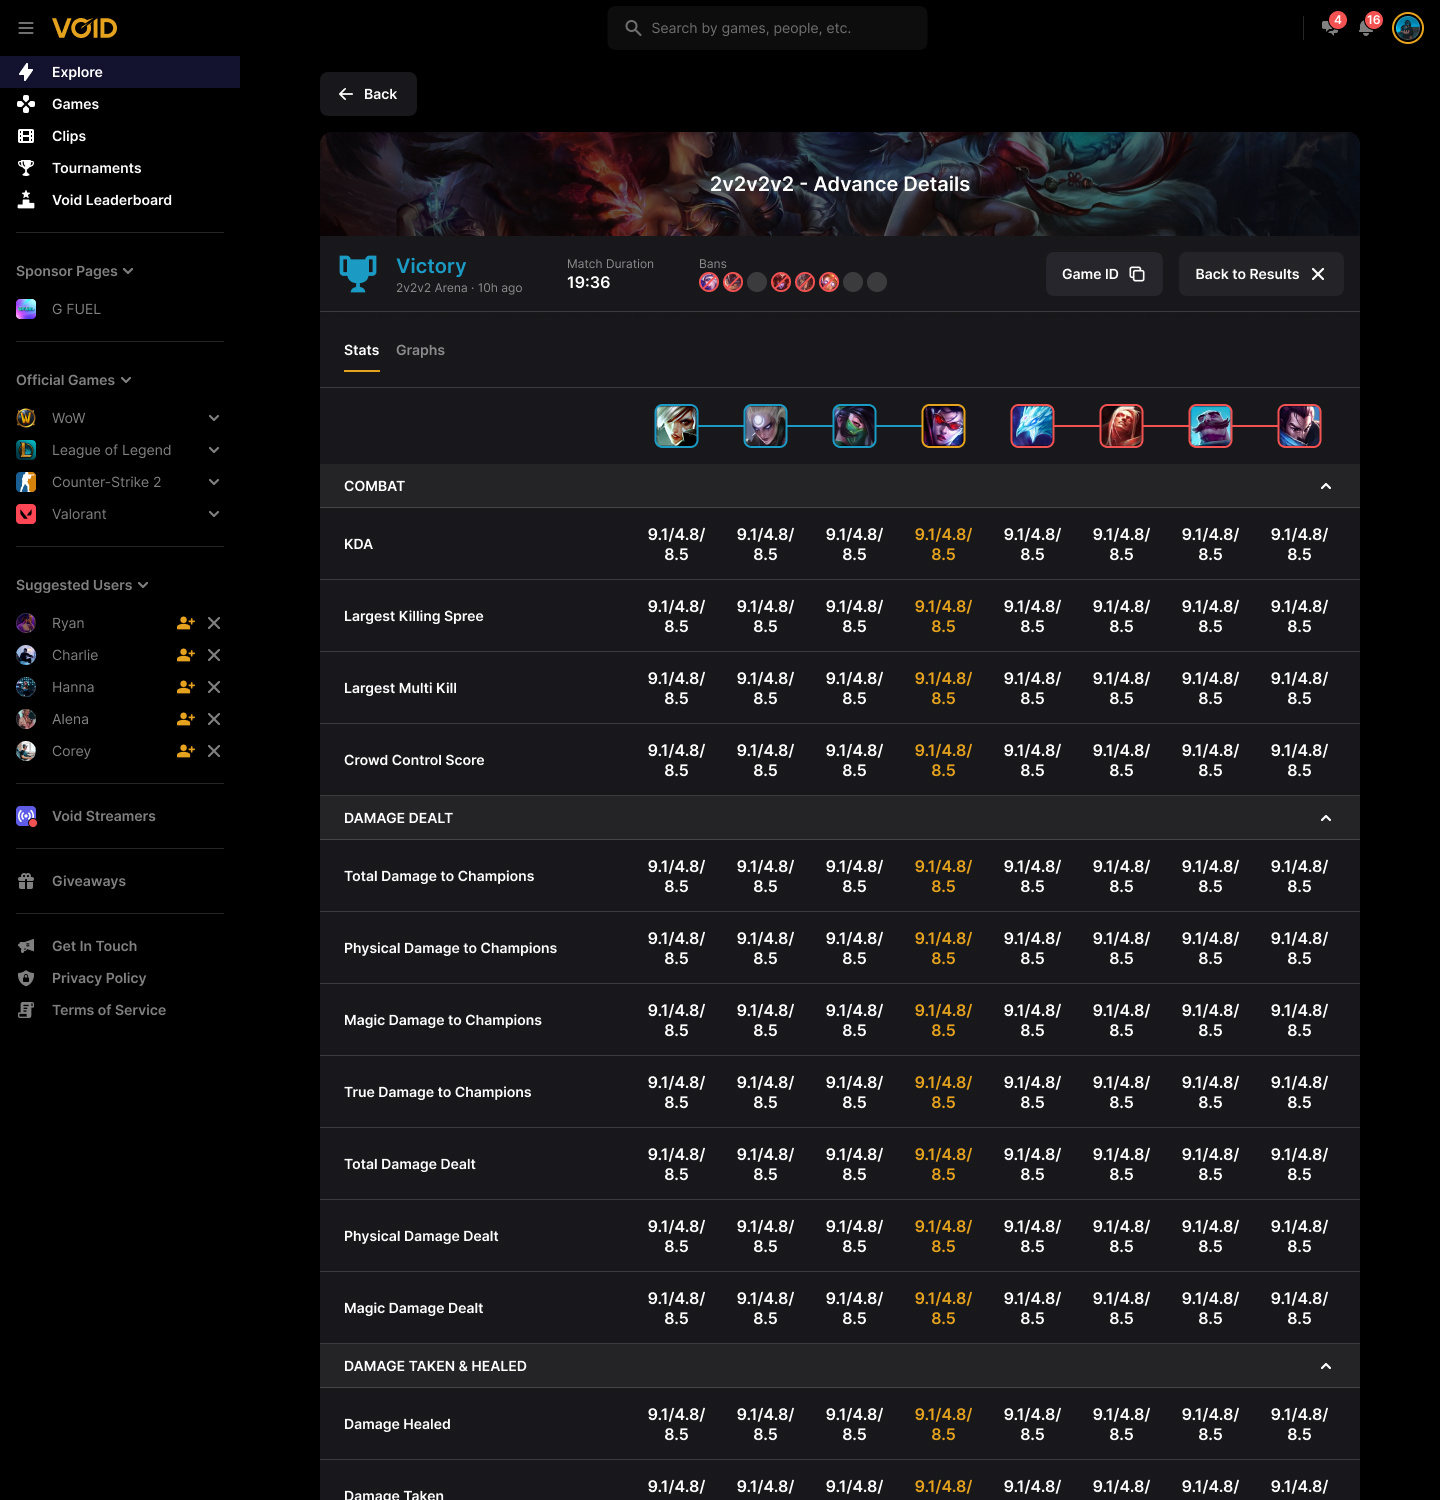Open Void Leaderboard from the sidebar

pos(111,200)
